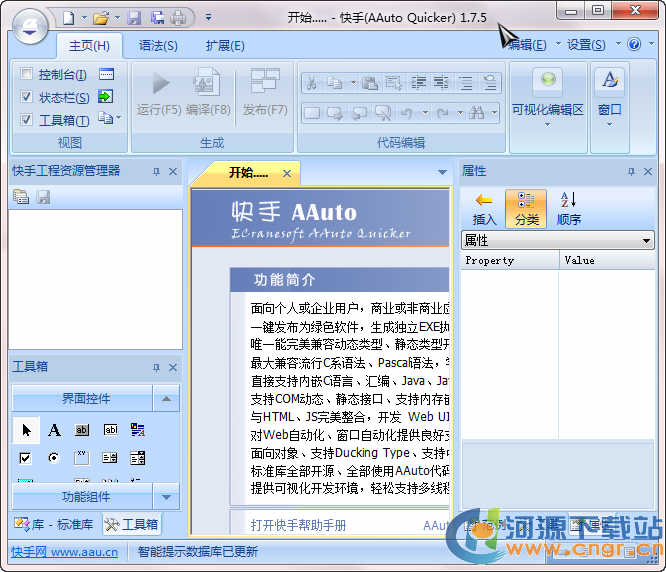Click the Value column header

coord(607,260)
